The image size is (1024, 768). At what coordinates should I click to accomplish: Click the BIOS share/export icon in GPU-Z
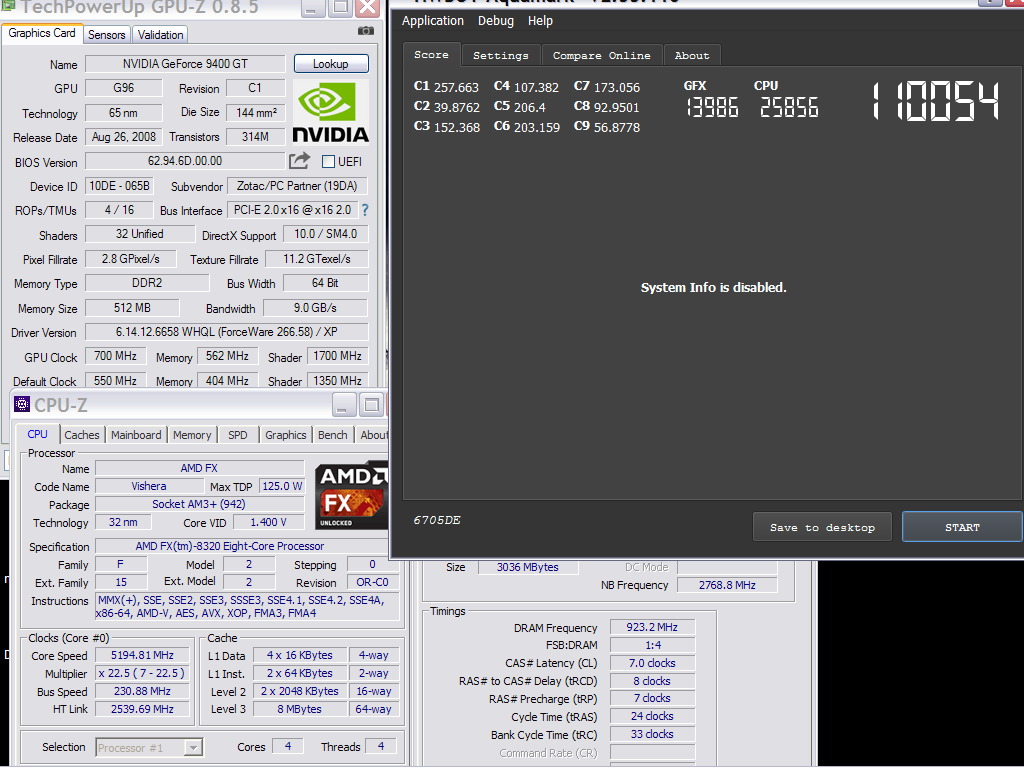point(299,160)
